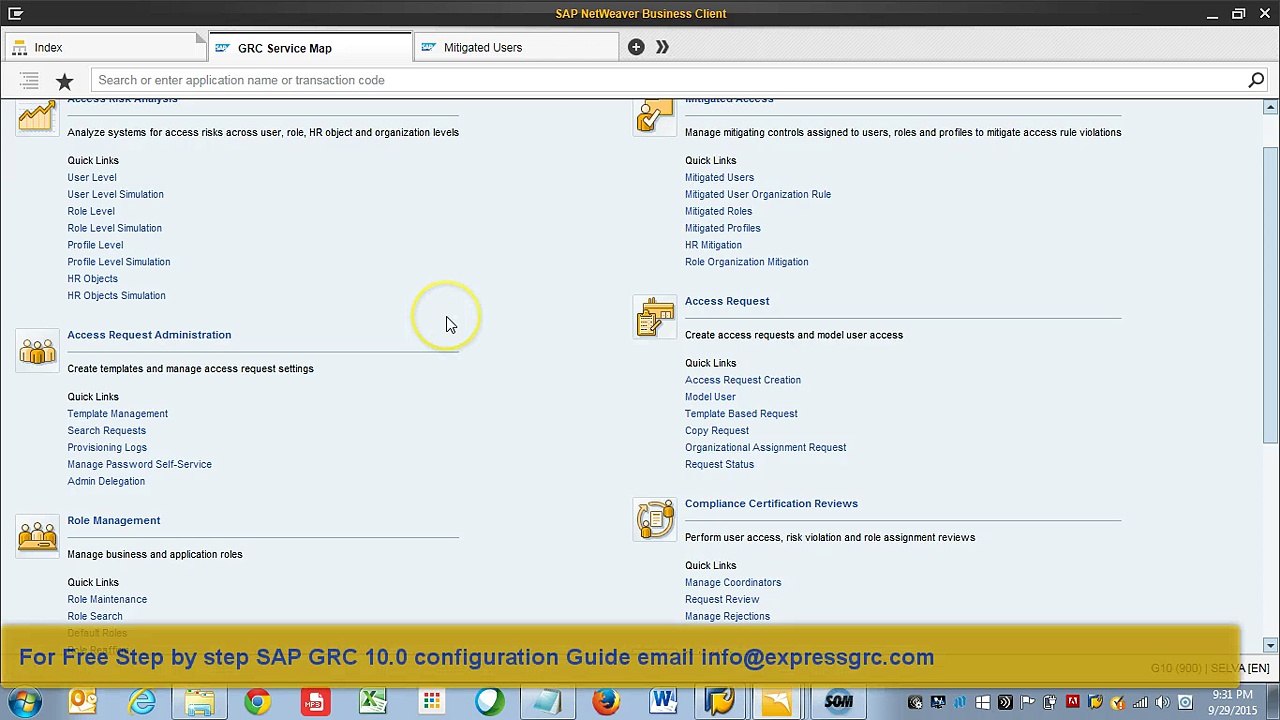Click the Mitigated Access section icon
Viewport: 1280px width, 720px height.
(x=655, y=116)
